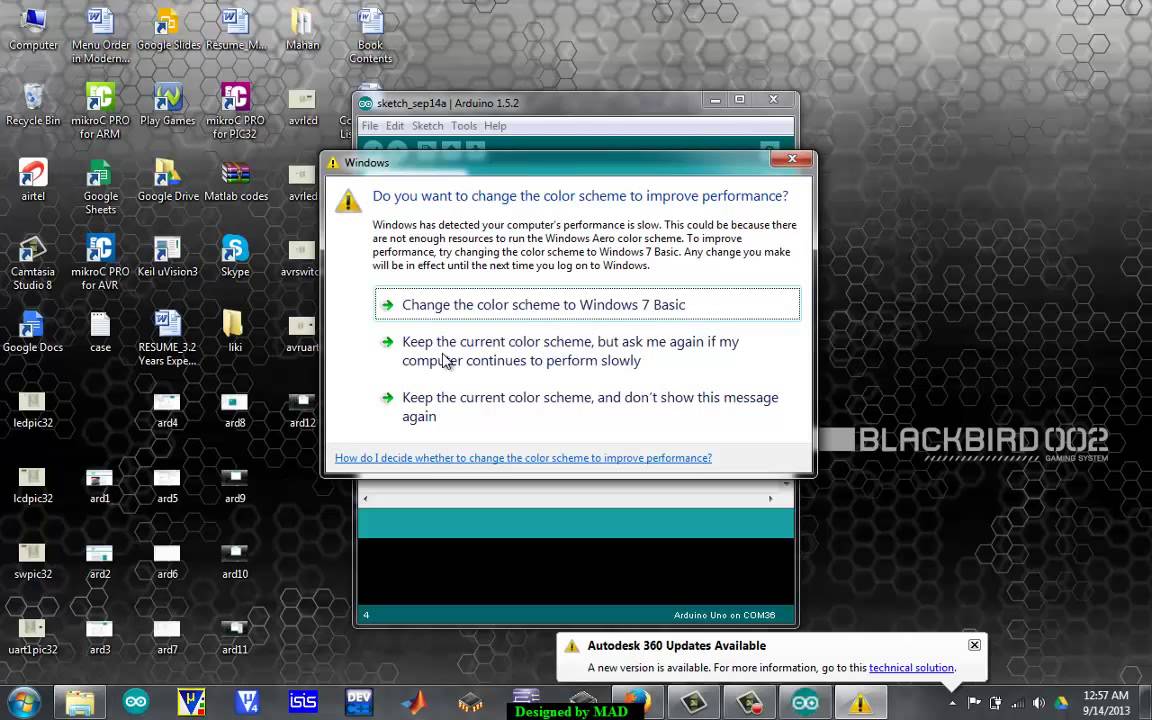The height and width of the screenshot is (720, 1152).
Task: Open the Autodesk 360 technical solution link
Action: coord(911,668)
